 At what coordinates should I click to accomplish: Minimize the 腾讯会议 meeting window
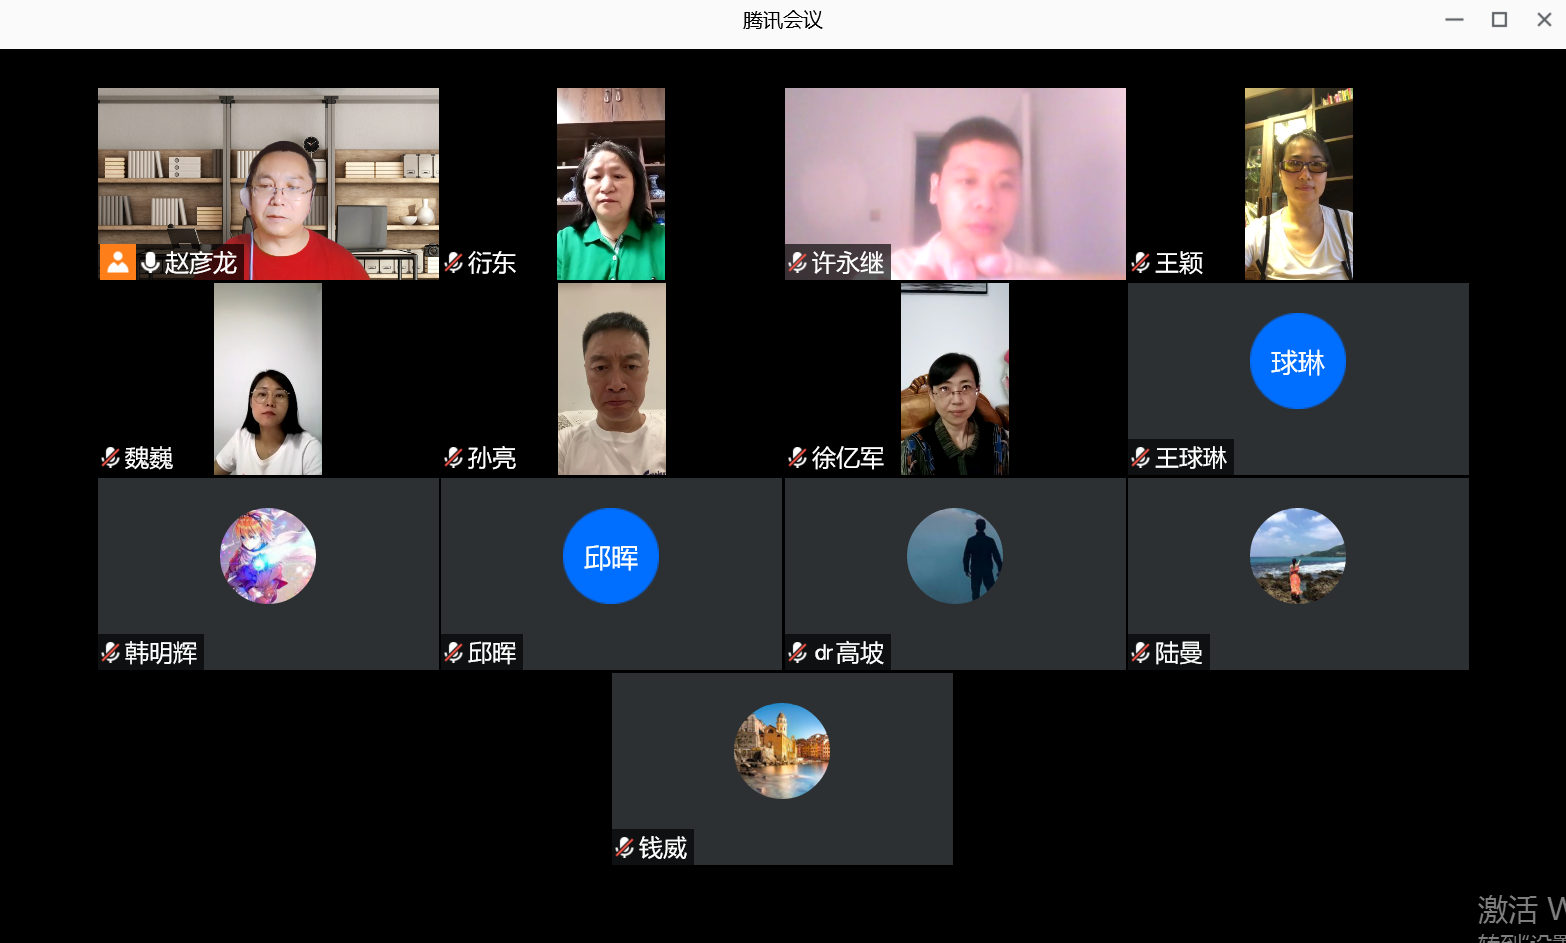tap(1454, 20)
